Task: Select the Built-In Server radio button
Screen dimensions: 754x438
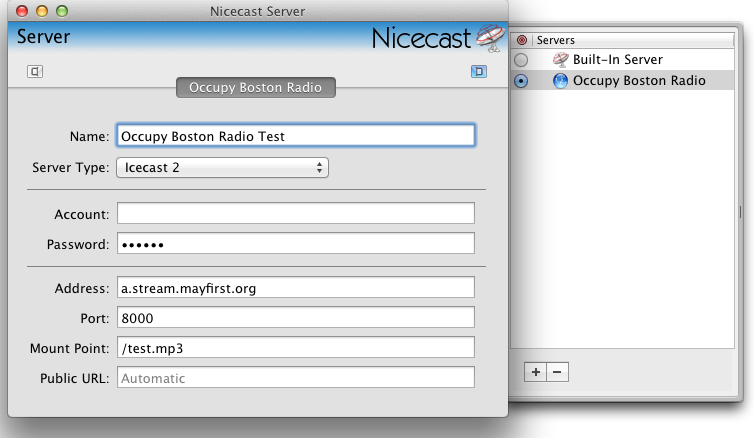Action: click(x=521, y=60)
